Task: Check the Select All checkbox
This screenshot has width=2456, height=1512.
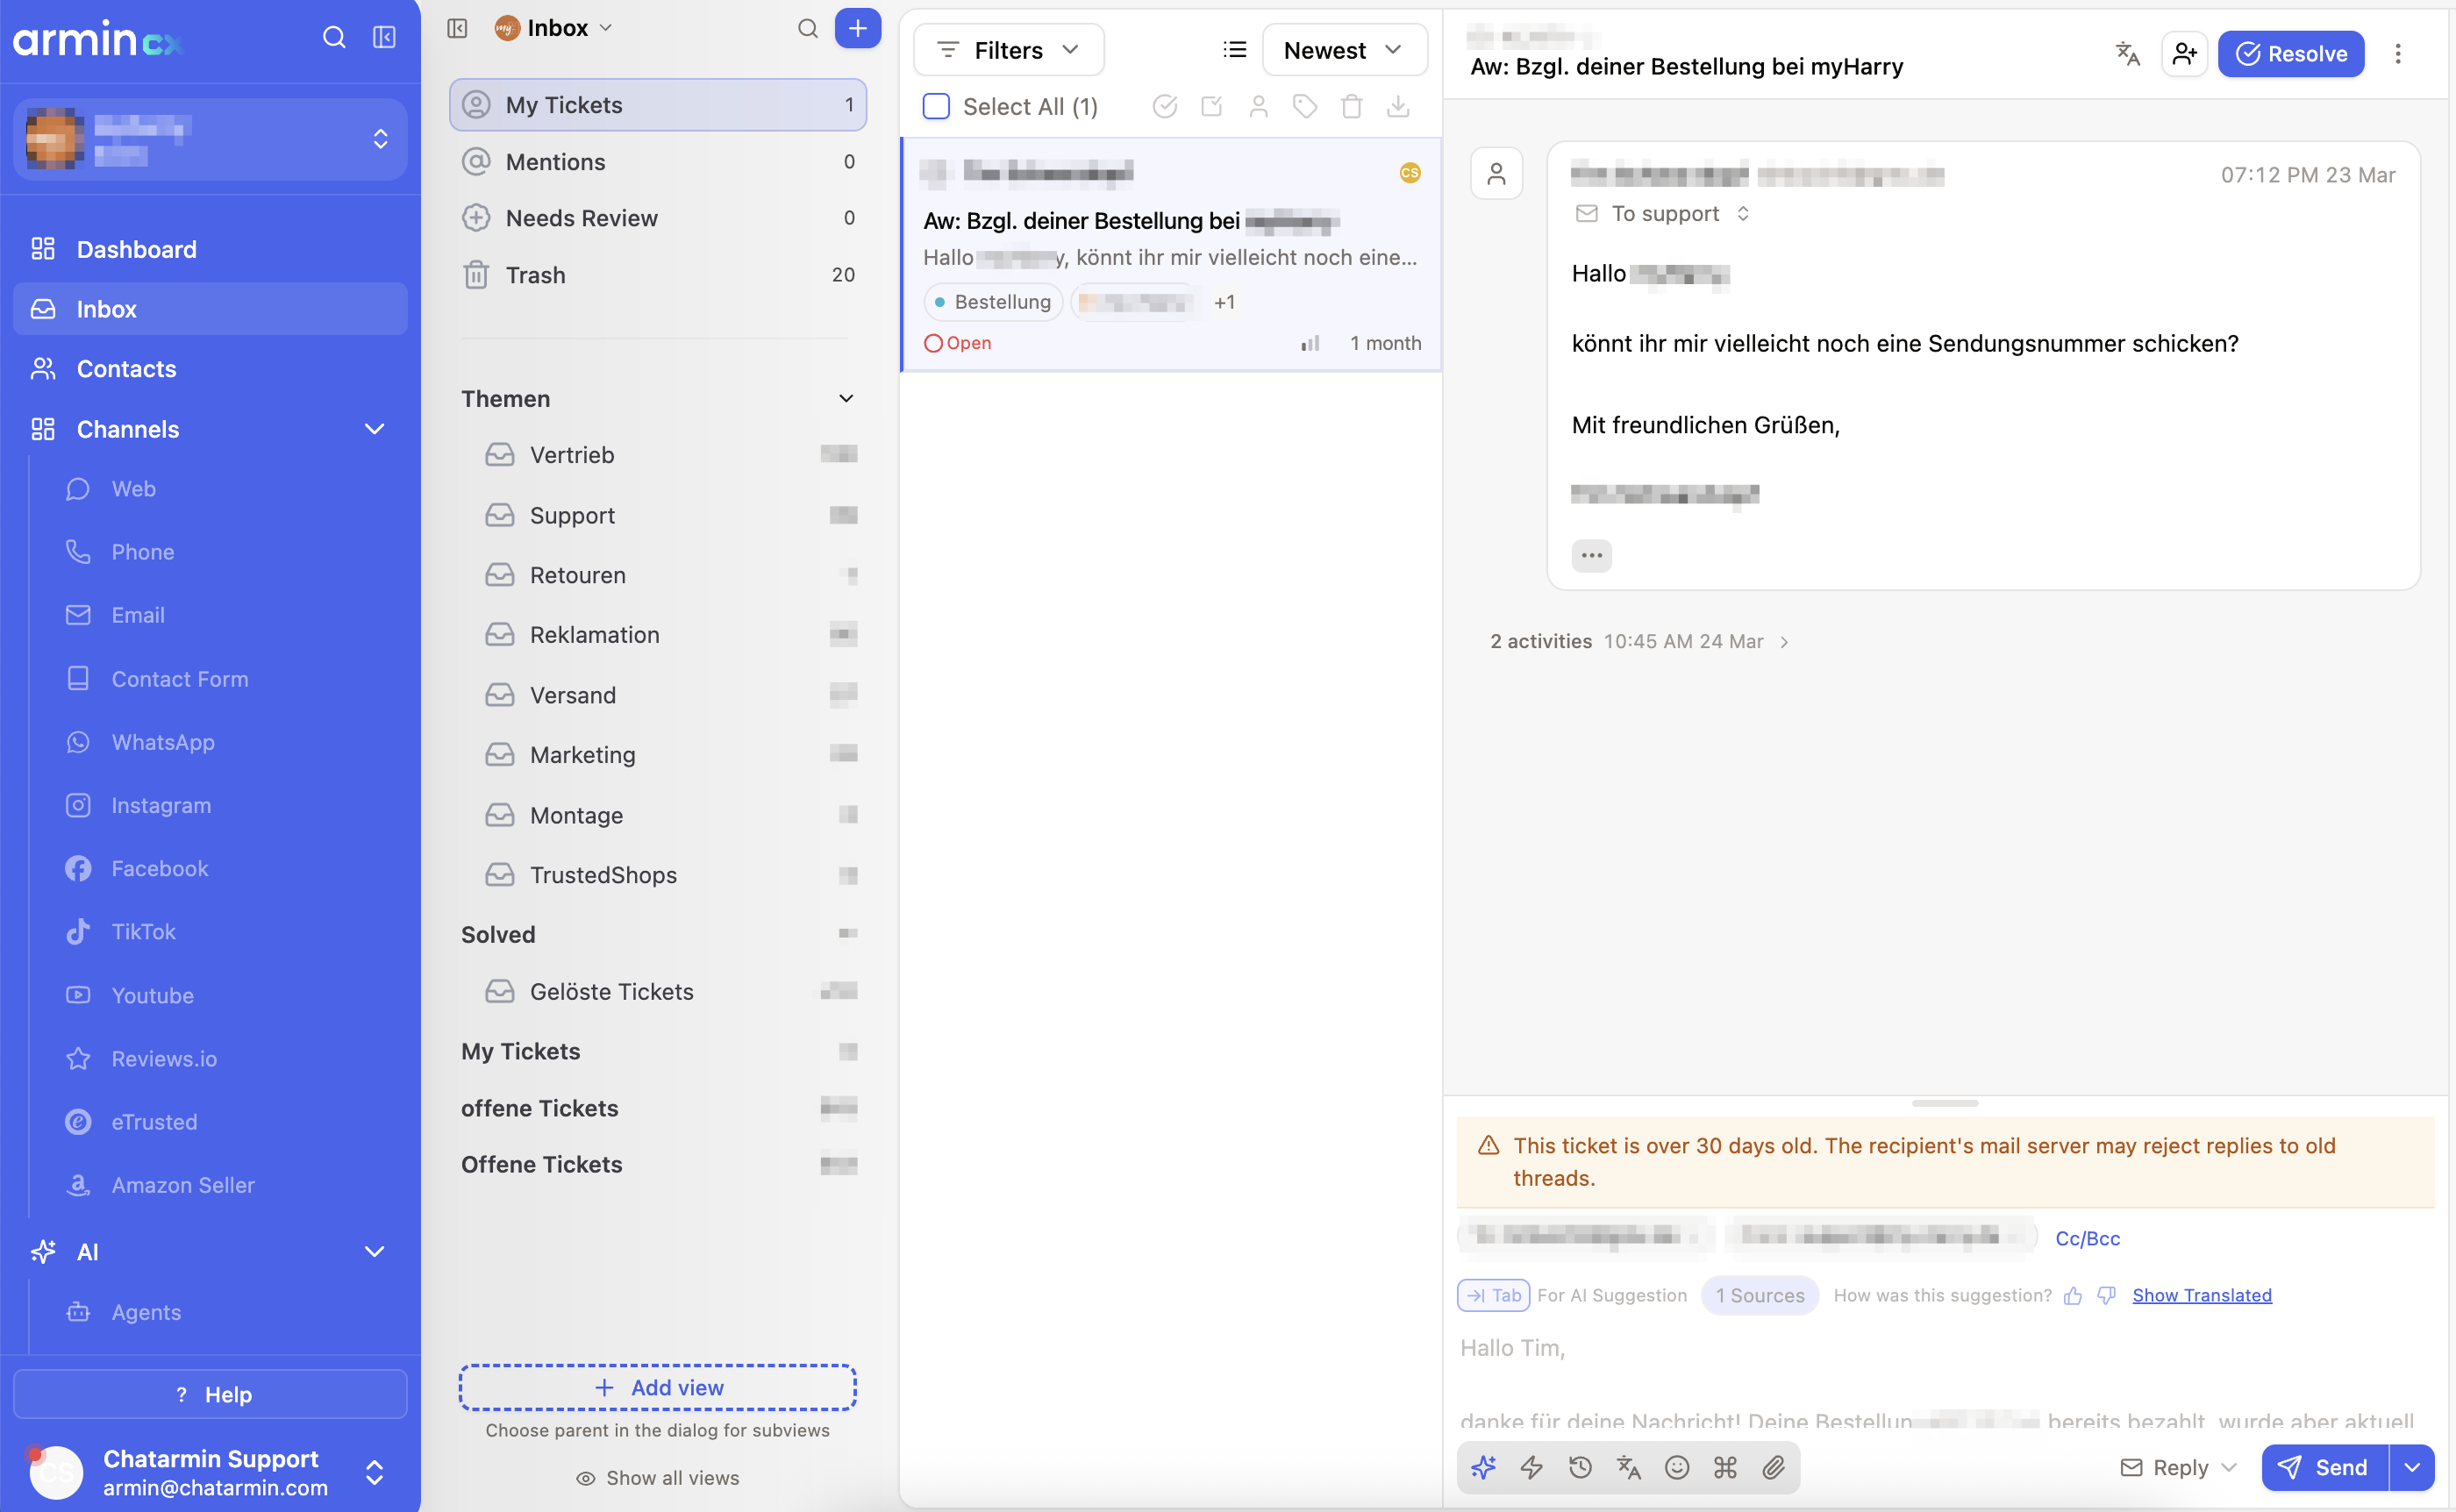Action: (x=936, y=106)
